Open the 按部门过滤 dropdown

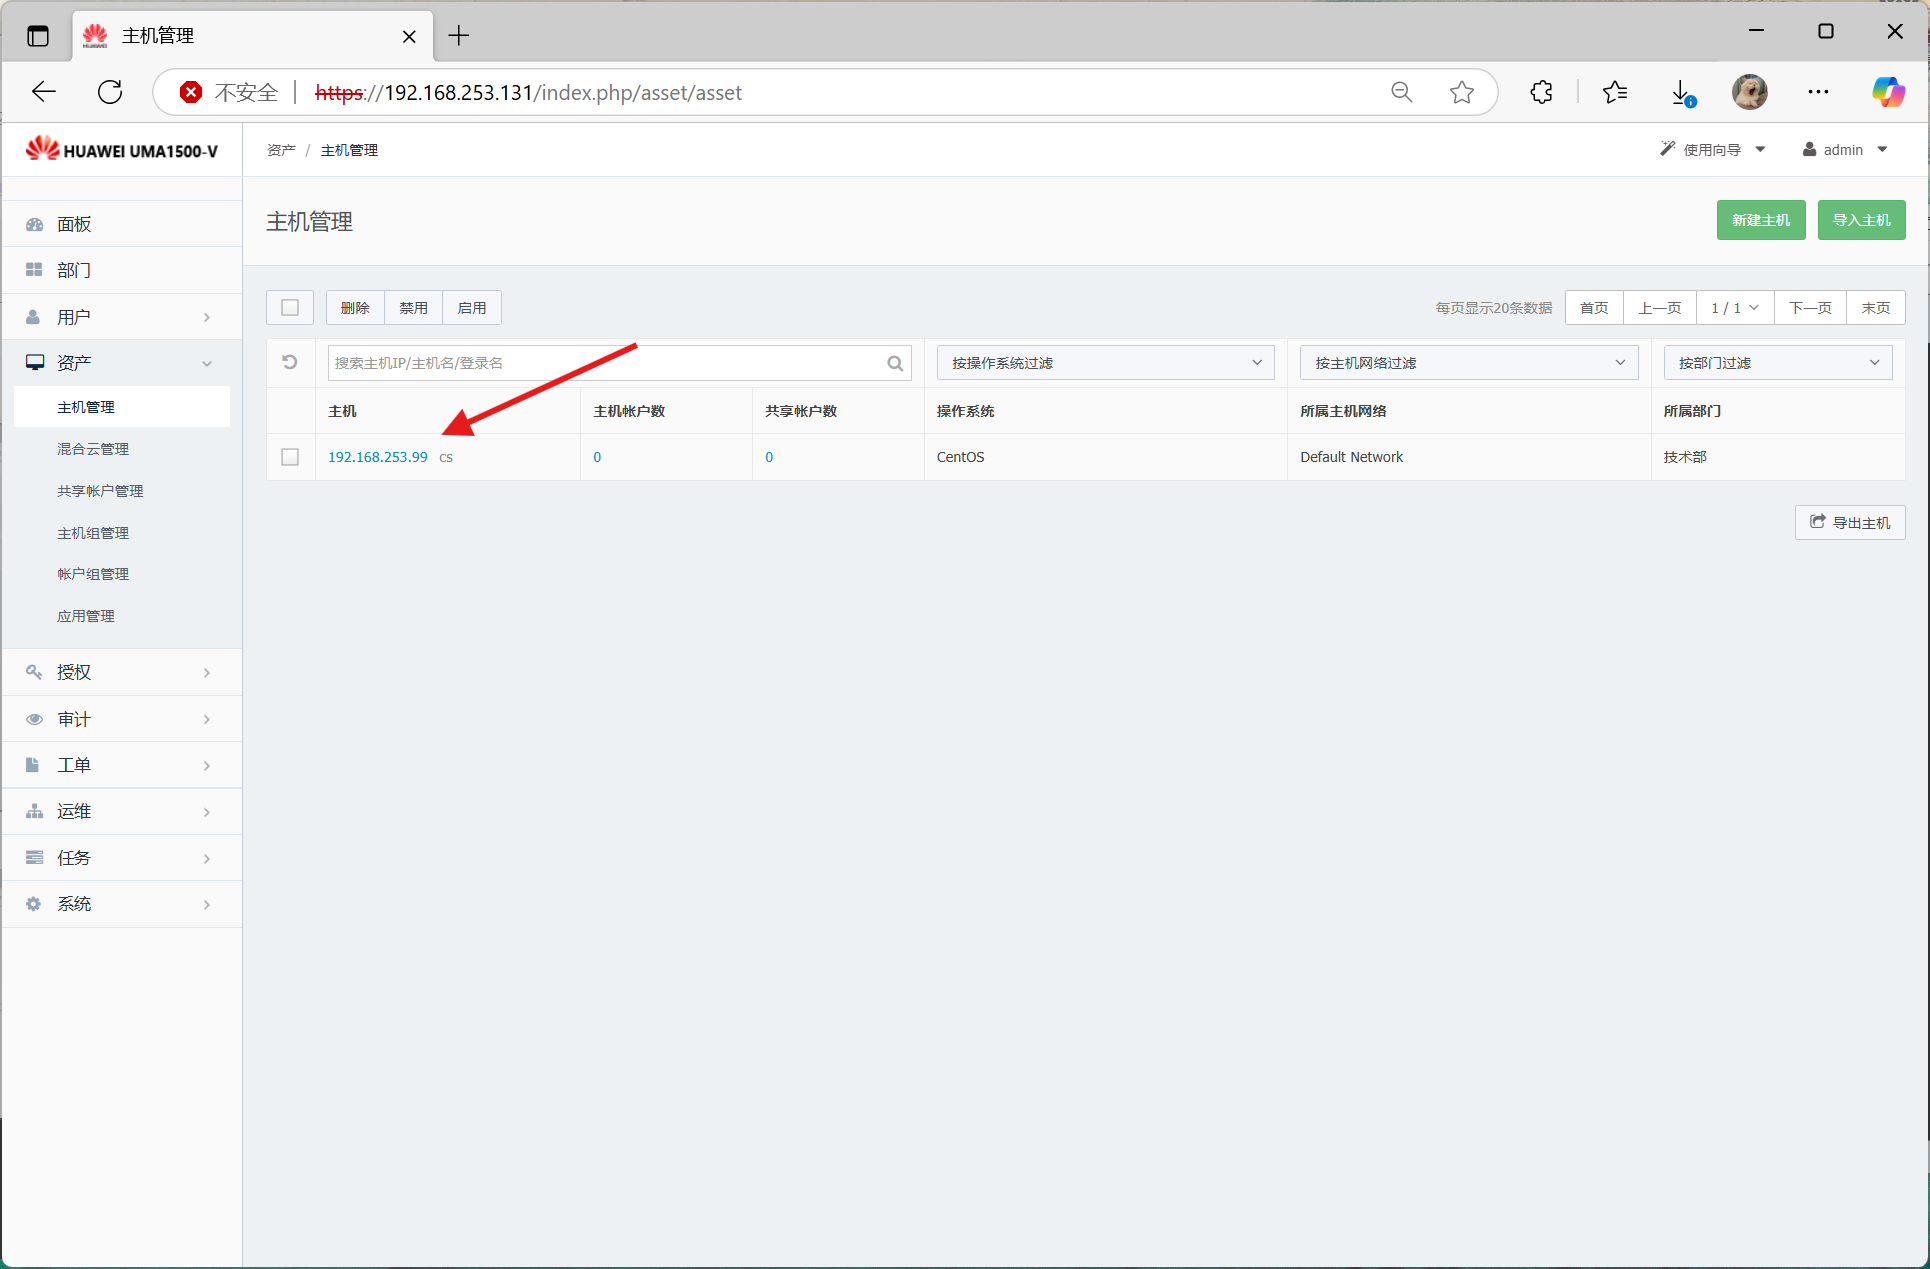[1777, 362]
